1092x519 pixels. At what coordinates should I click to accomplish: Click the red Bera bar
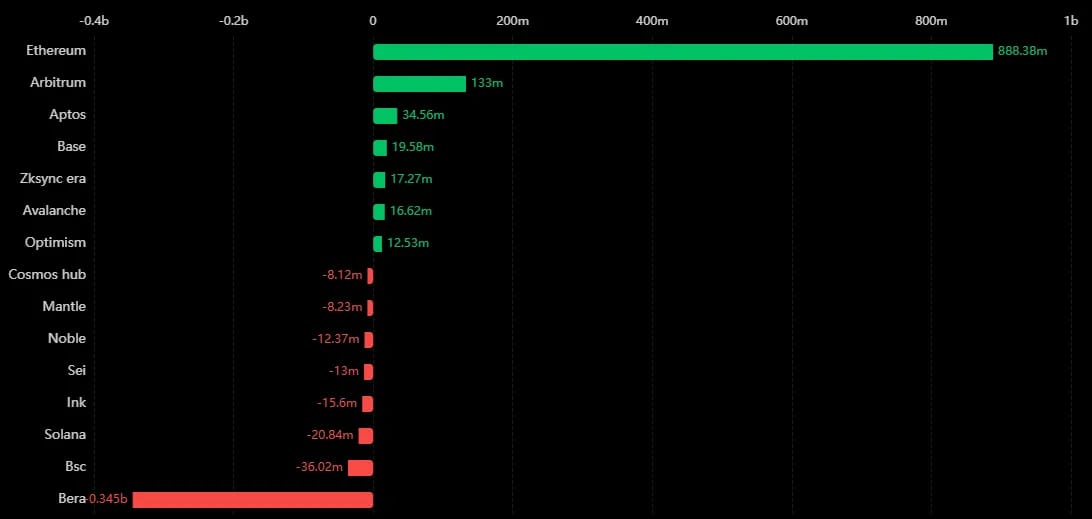(x=253, y=499)
